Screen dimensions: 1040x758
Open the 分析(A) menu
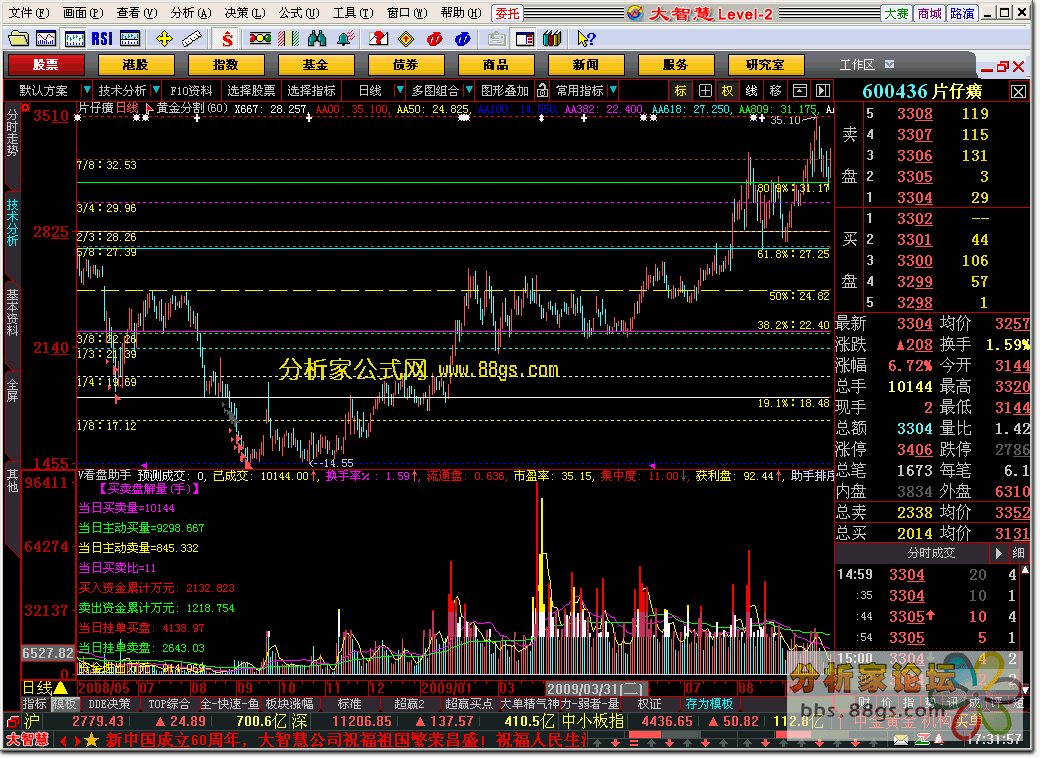click(x=190, y=13)
